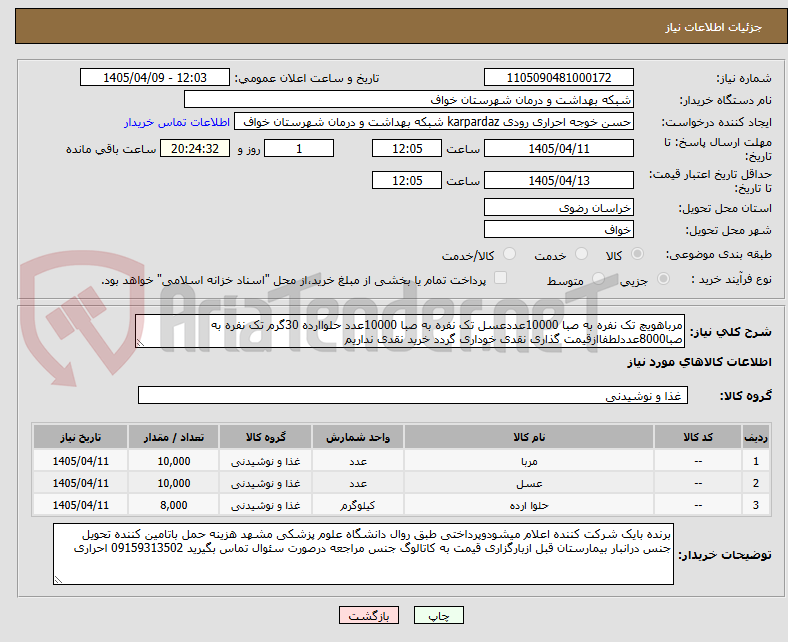The width and height of the screenshot is (788, 642).
Task: Click the buyer organization name field
Action: click(409, 100)
